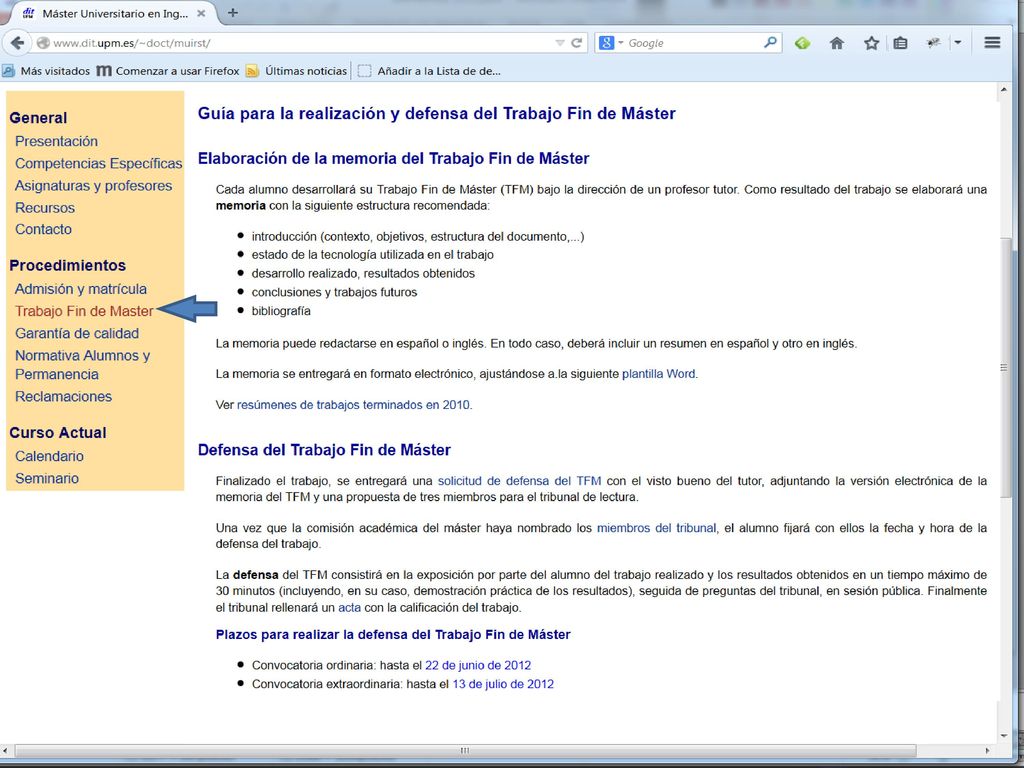This screenshot has height=768, width=1024.
Task: Open the Firefox home page icon
Action: [837, 43]
